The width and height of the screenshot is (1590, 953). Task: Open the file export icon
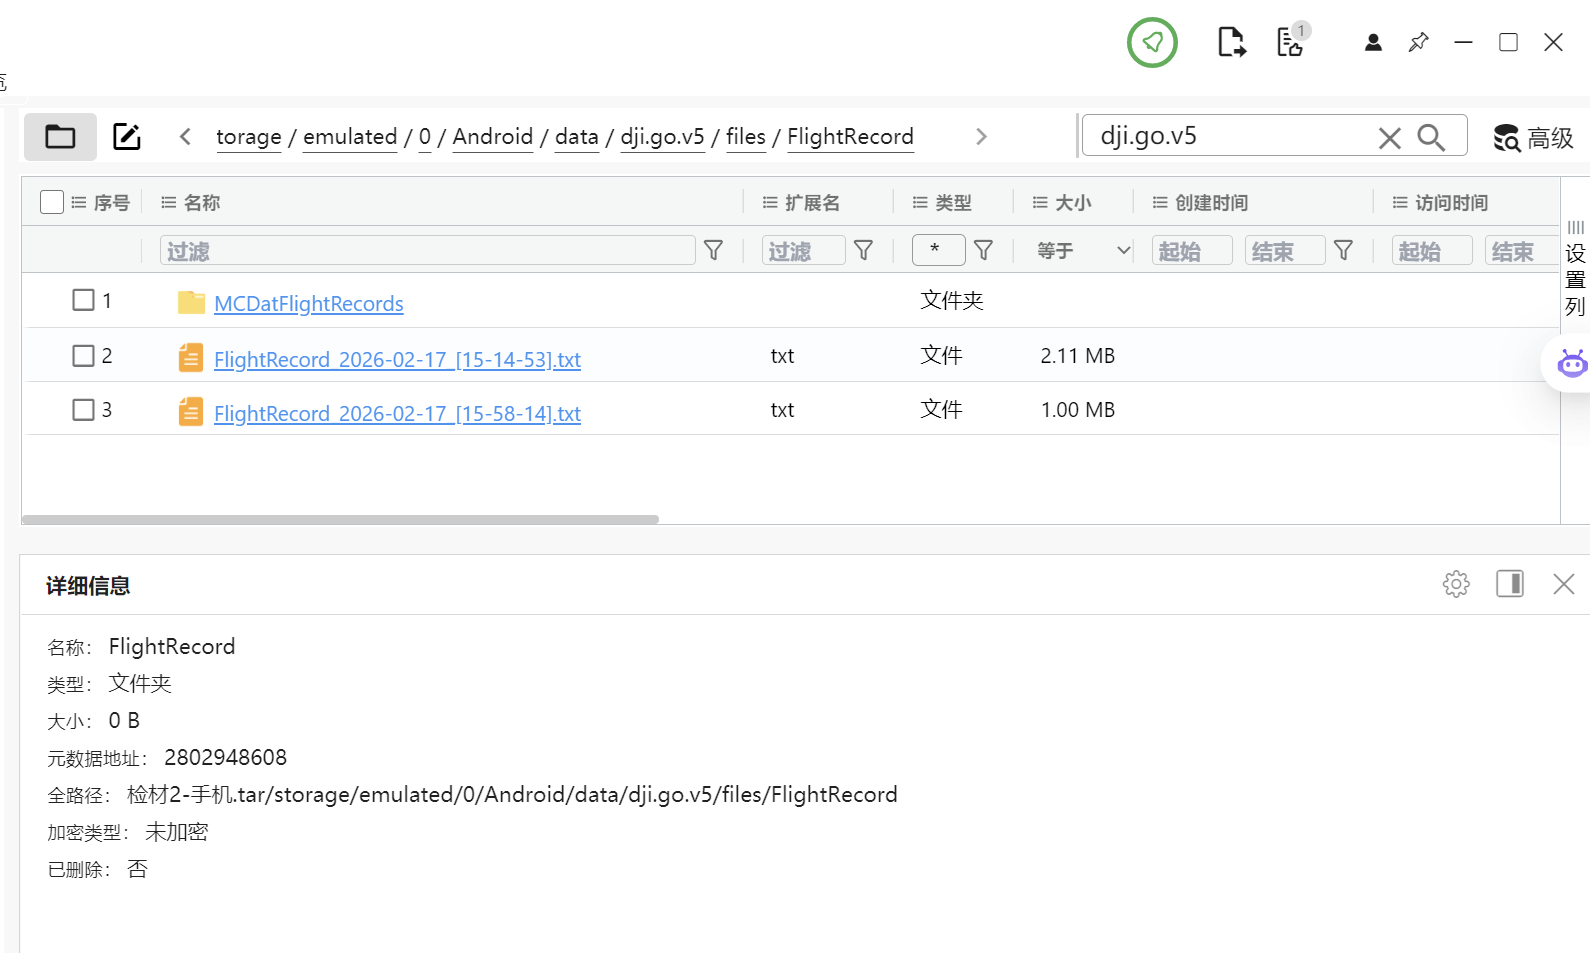pyautogui.click(x=1231, y=43)
